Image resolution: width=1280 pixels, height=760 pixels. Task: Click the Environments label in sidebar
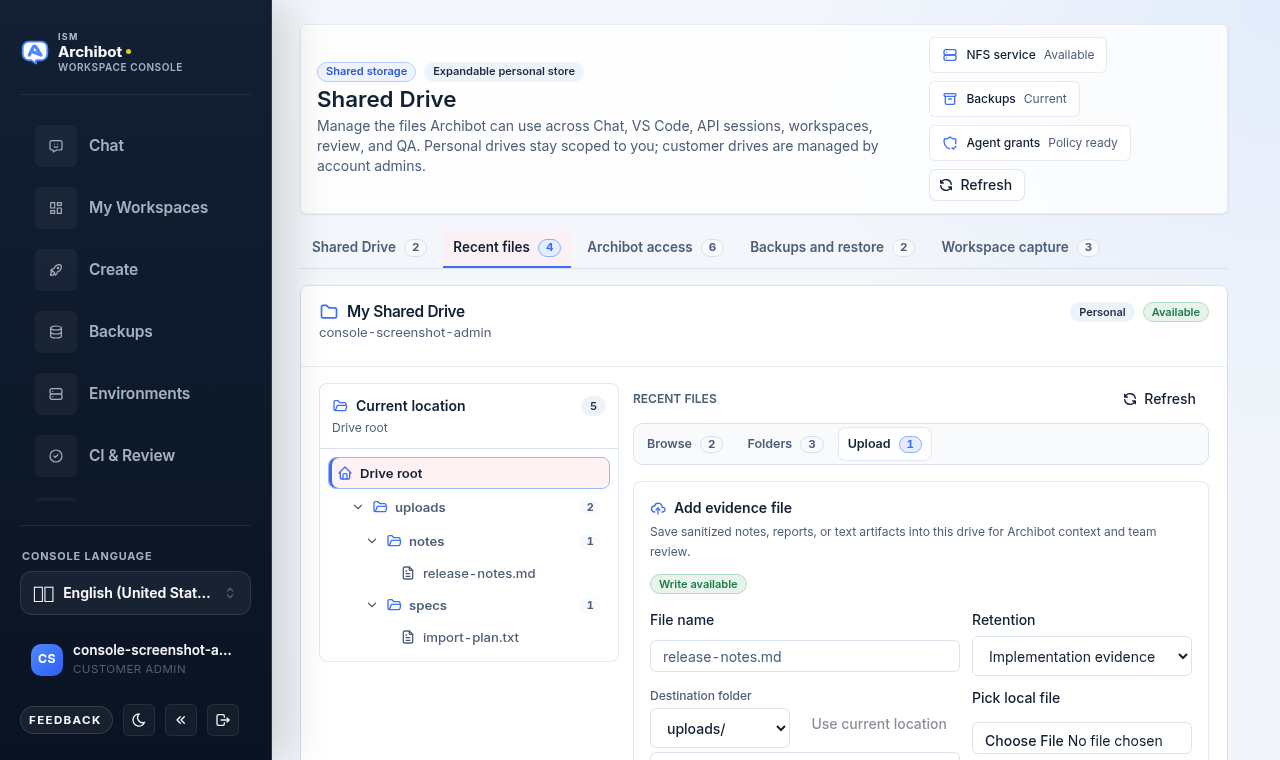tap(139, 394)
